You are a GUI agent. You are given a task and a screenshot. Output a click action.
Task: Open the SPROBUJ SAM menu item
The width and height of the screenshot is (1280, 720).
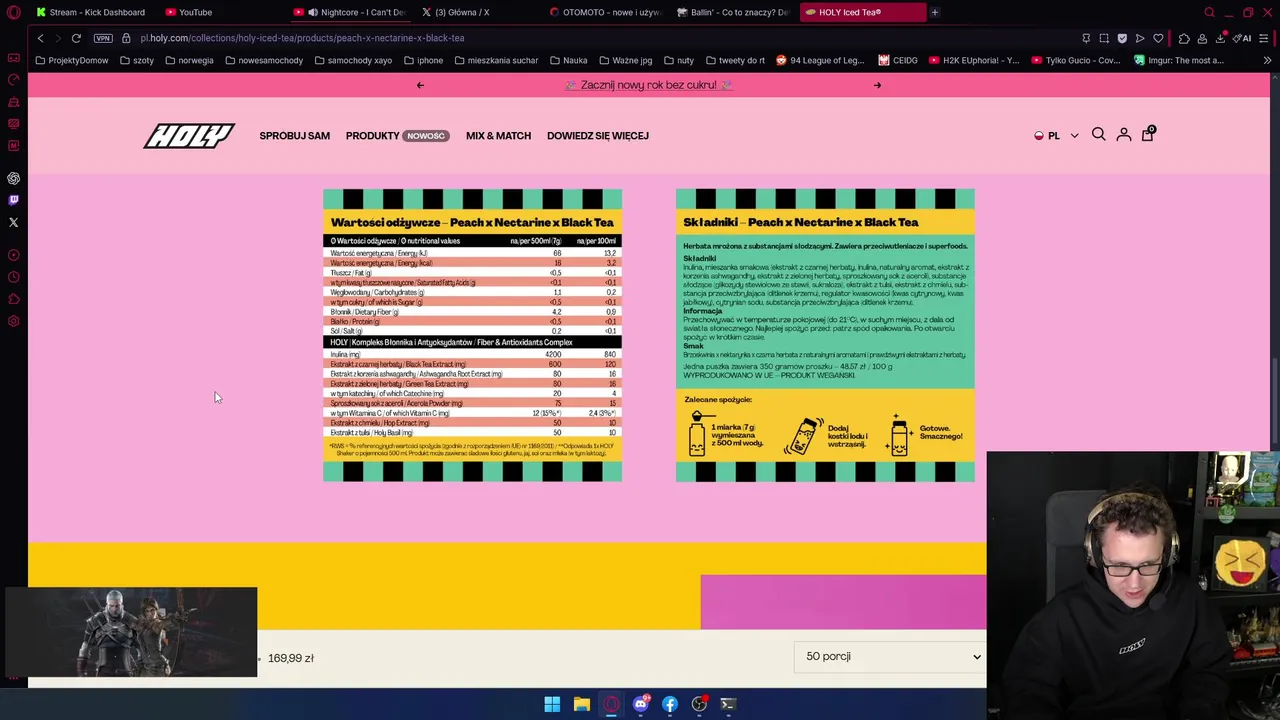coord(294,136)
